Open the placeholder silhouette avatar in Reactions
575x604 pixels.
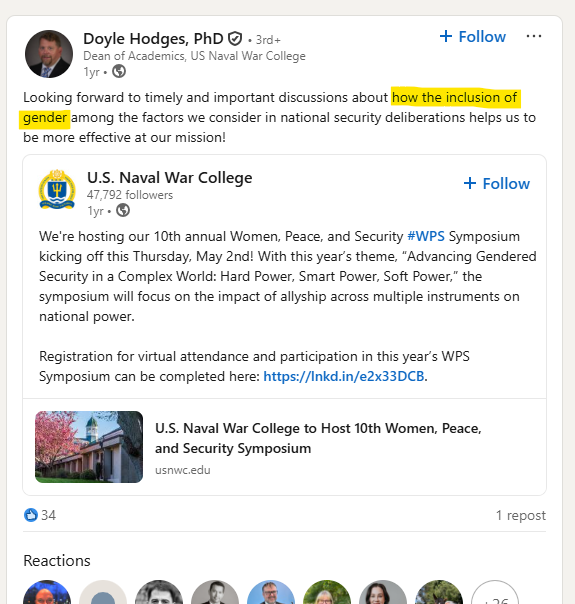pos(103,592)
